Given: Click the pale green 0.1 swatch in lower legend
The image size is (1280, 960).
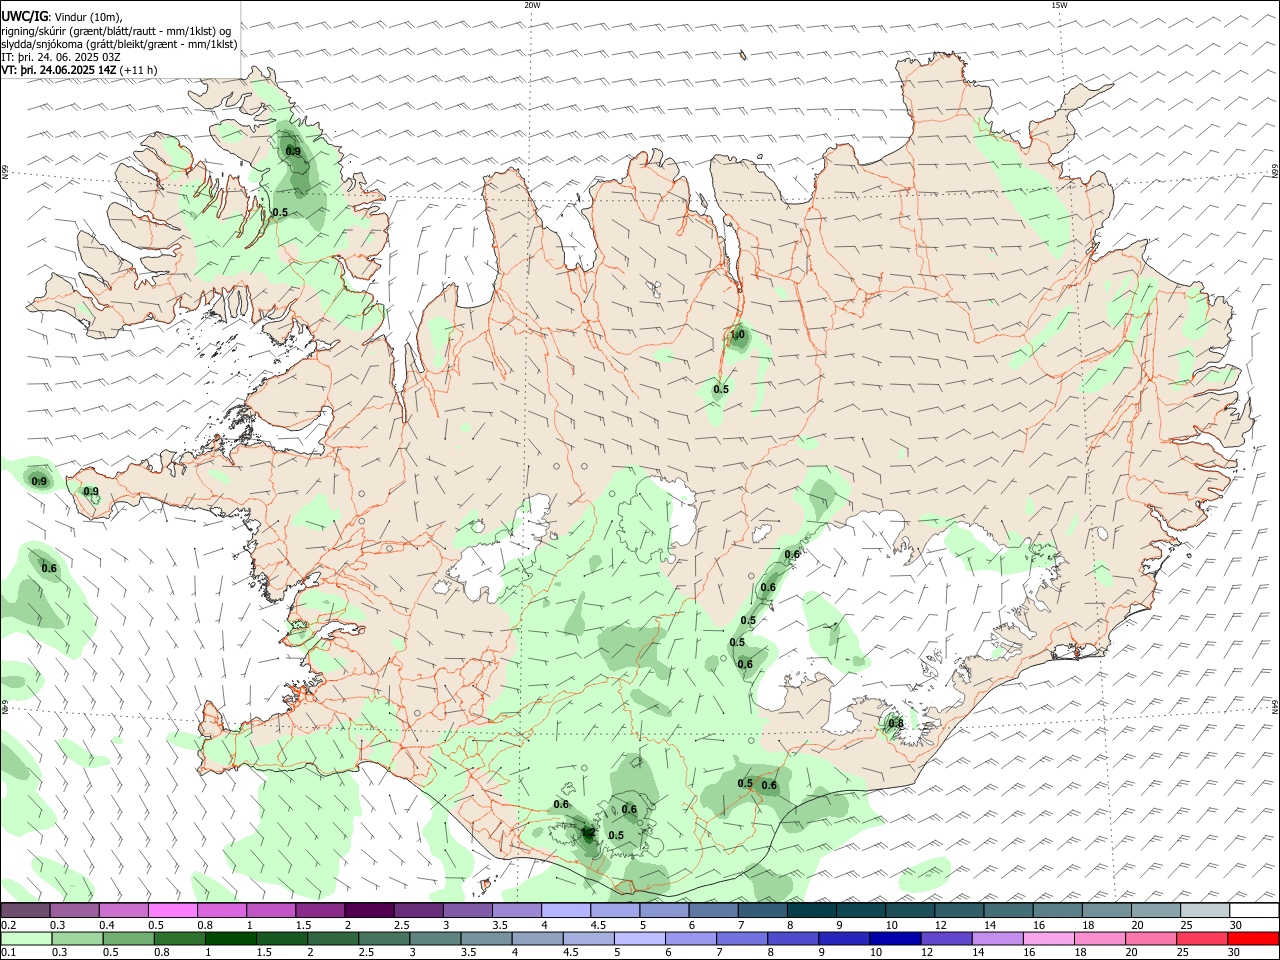Looking at the screenshot, I should (x=27, y=939).
